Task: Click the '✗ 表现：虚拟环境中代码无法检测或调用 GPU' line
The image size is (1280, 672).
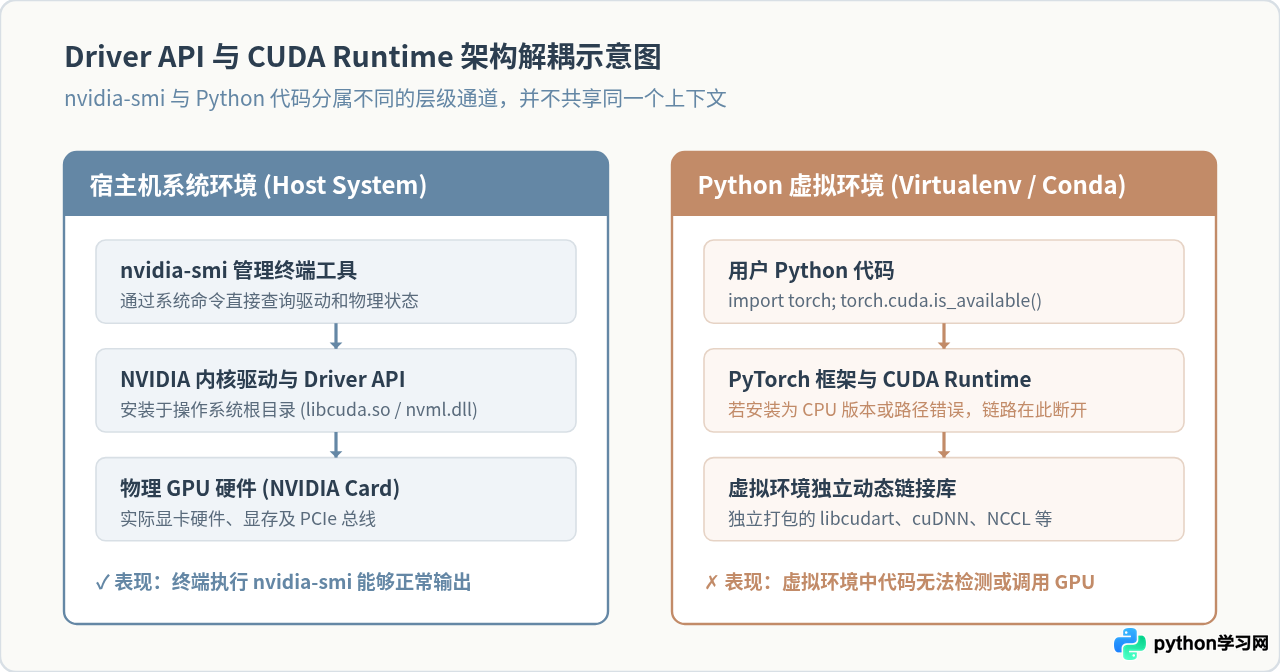Action: [x=900, y=582]
